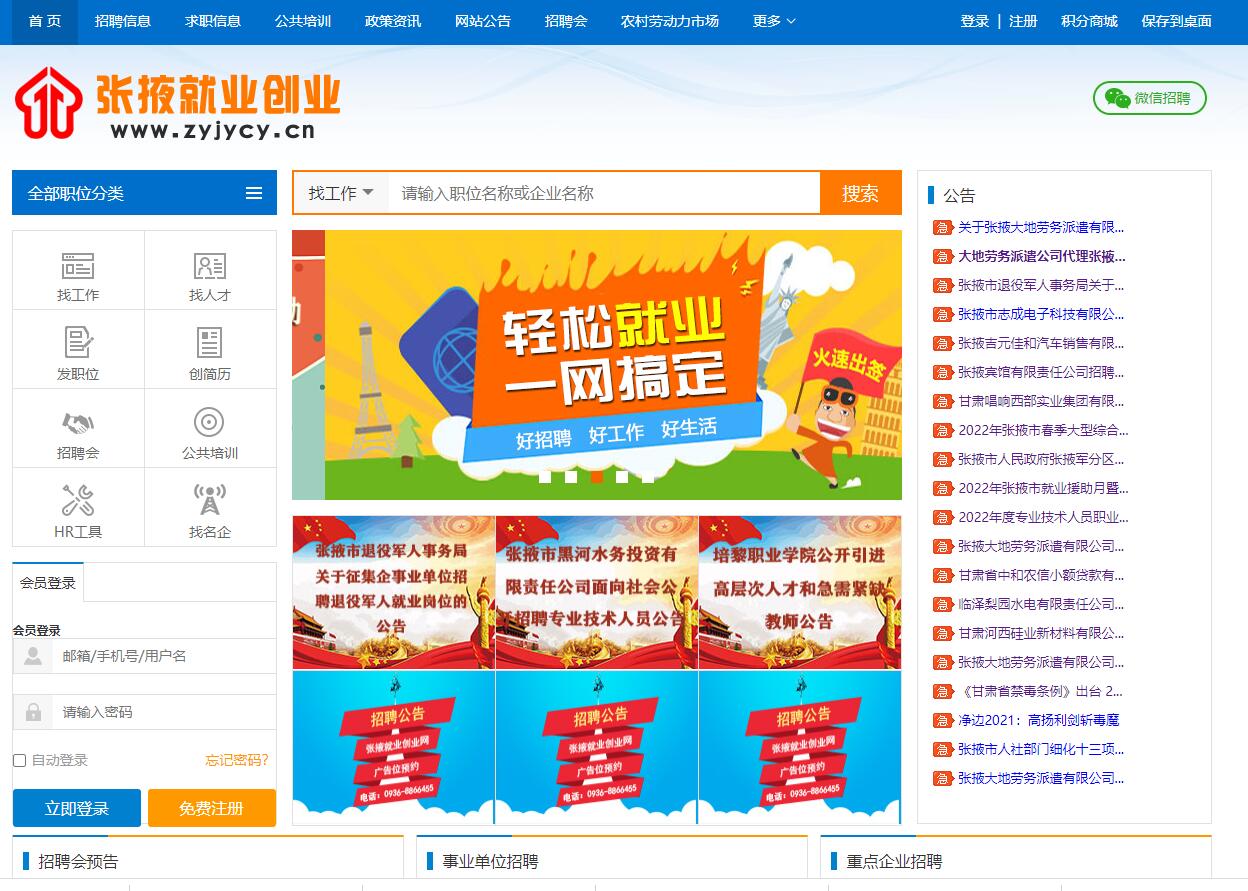The width and height of the screenshot is (1248, 891).
Task: Click urgent badge beside 关于张掖大地劳务派遣有限
Action: pos(942,227)
